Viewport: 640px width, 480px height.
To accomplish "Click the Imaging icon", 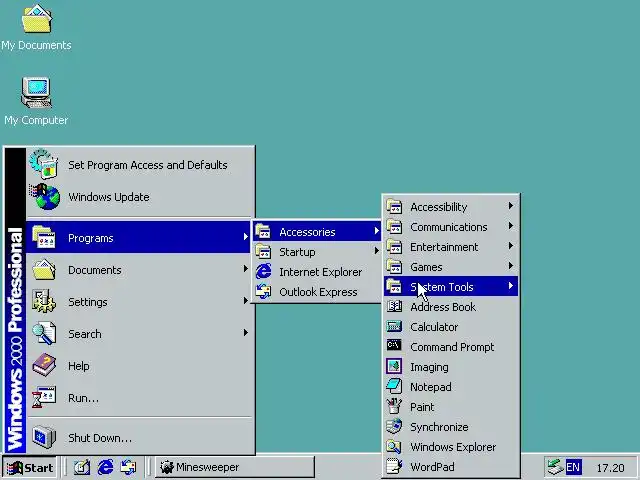I will click(x=394, y=366).
